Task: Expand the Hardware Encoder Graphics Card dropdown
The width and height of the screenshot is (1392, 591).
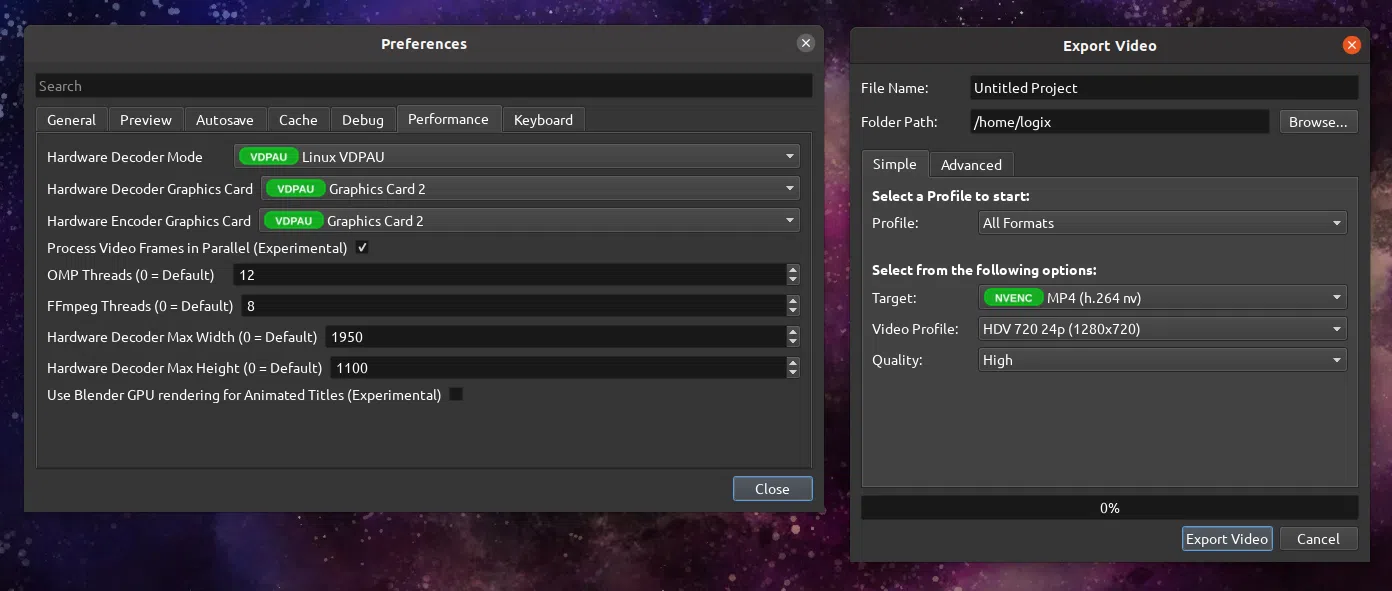Action: (x=529, y=221)
